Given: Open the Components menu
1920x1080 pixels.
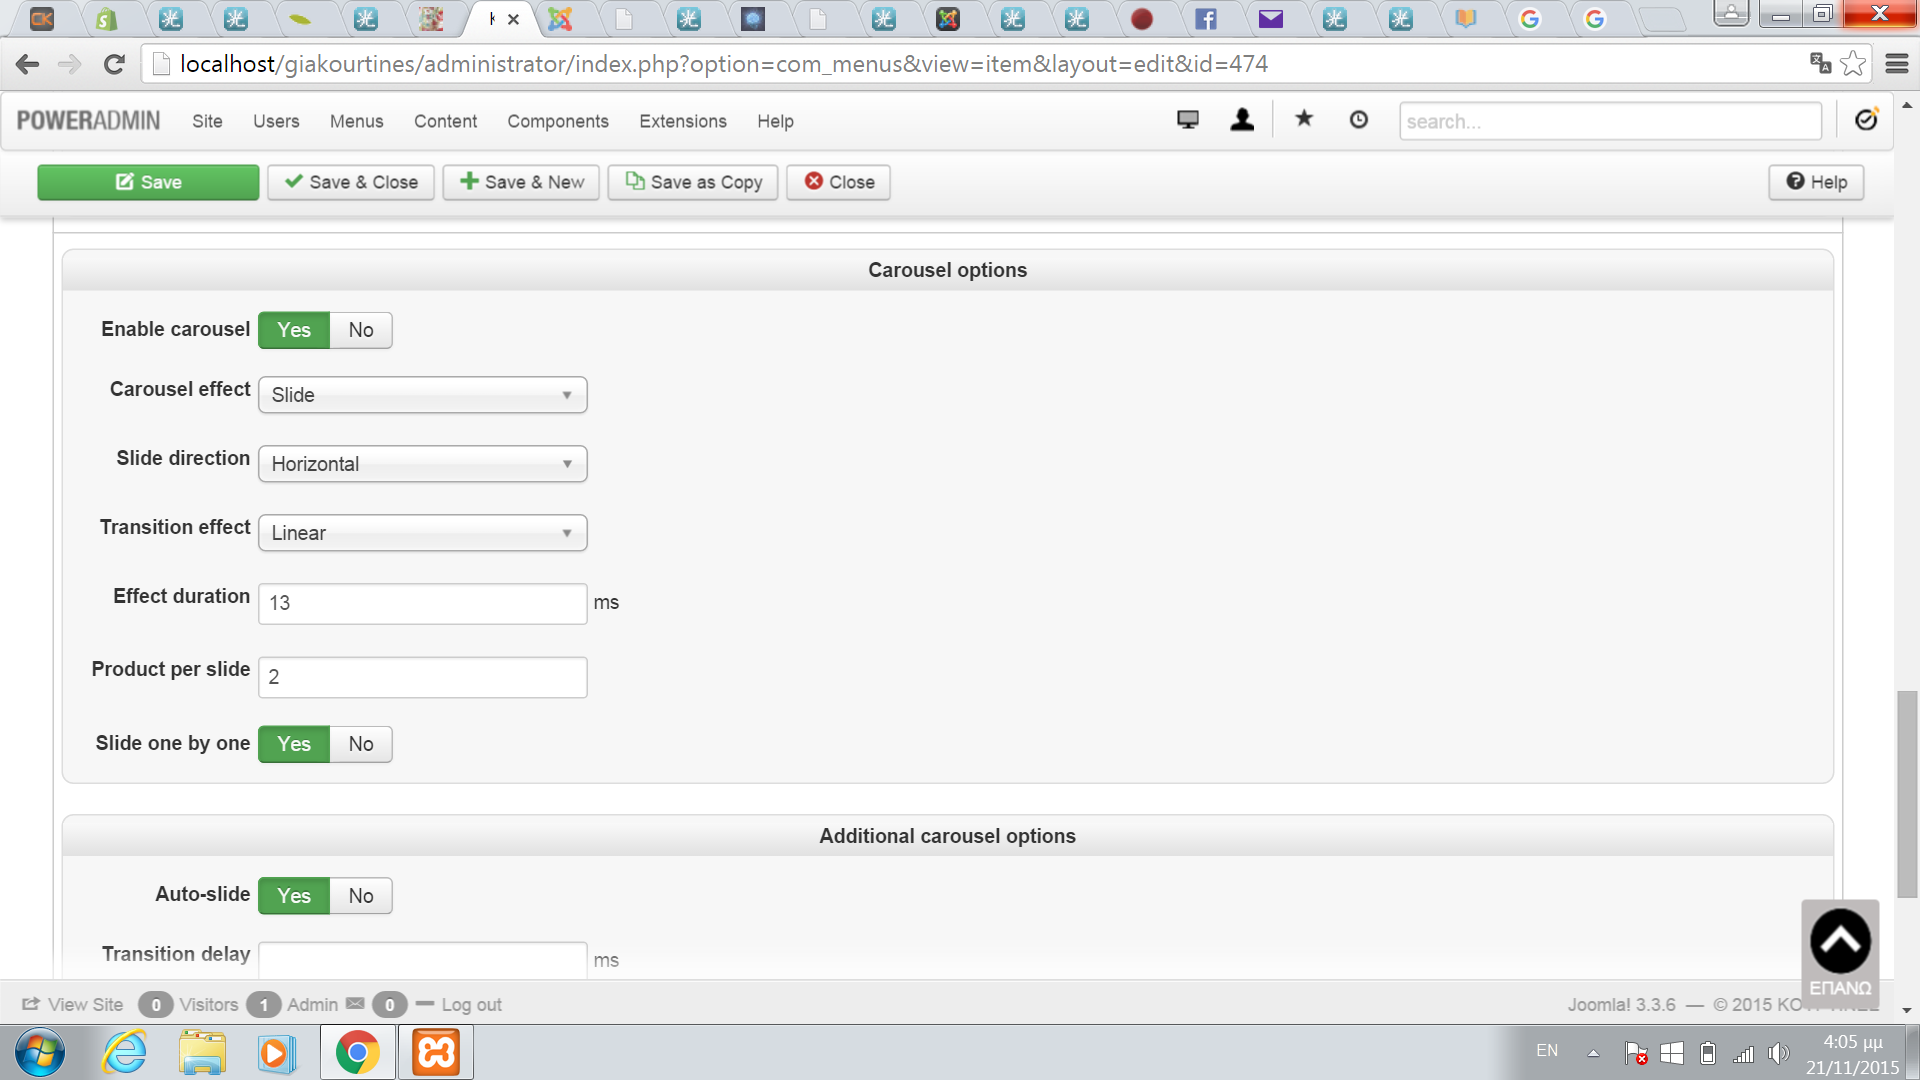Looking at the screenshot, I should point(557,121).
